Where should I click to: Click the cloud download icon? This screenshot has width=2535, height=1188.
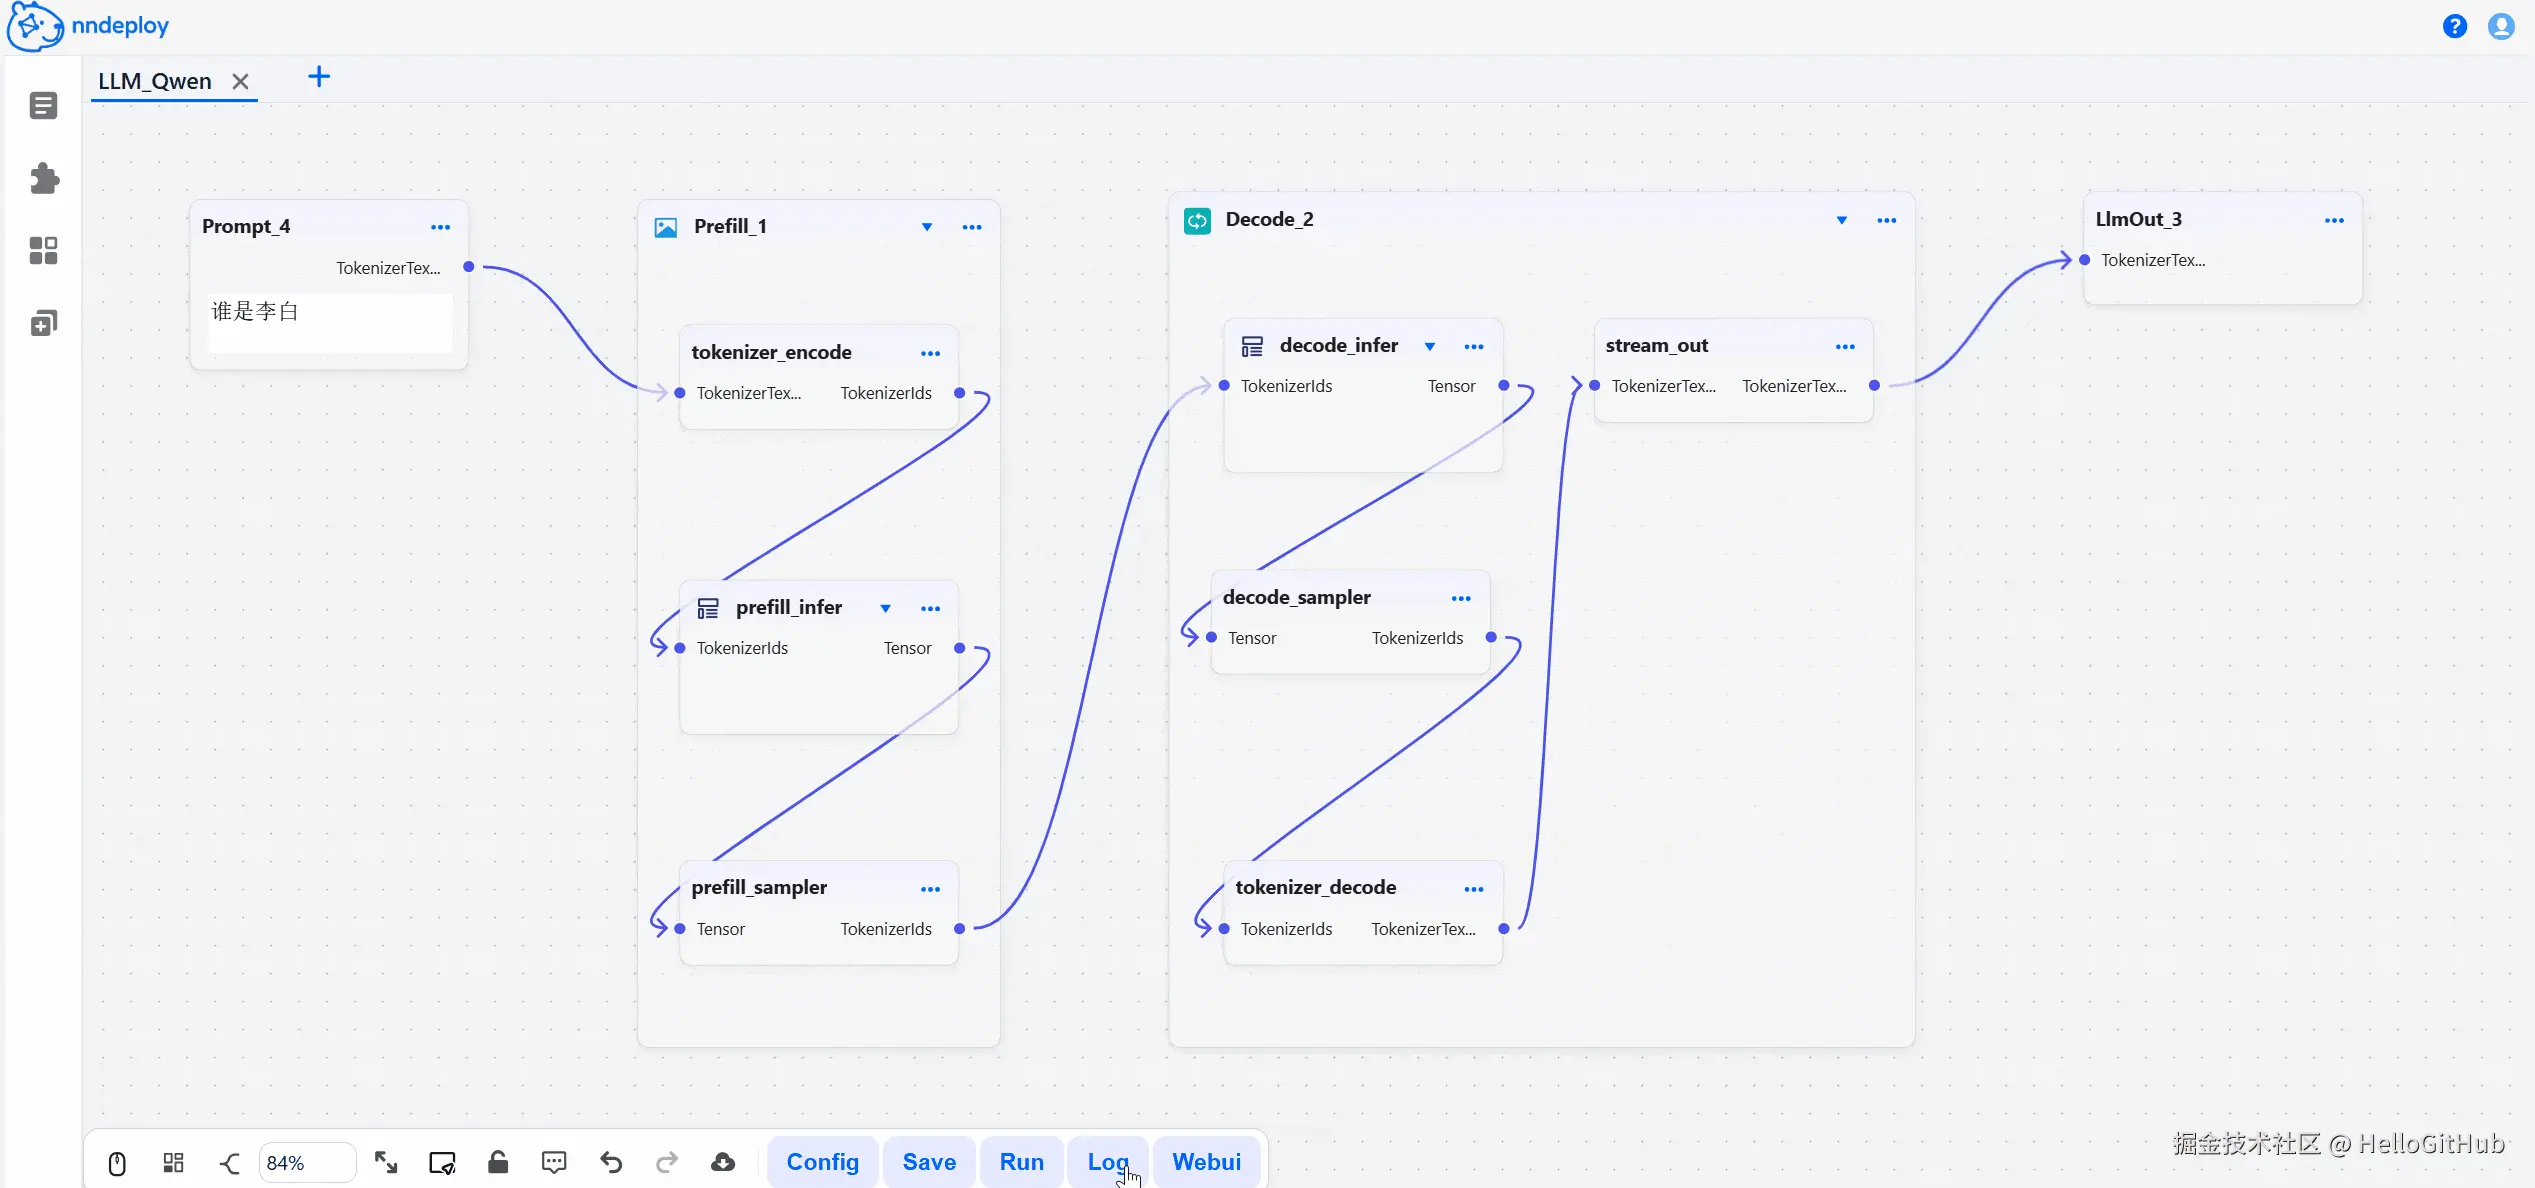click(723, 1162)
